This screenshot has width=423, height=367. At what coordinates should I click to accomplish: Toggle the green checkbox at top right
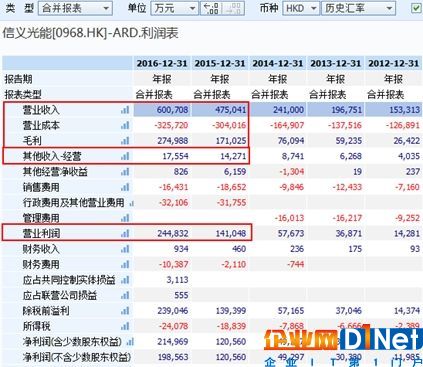(416, 8)
